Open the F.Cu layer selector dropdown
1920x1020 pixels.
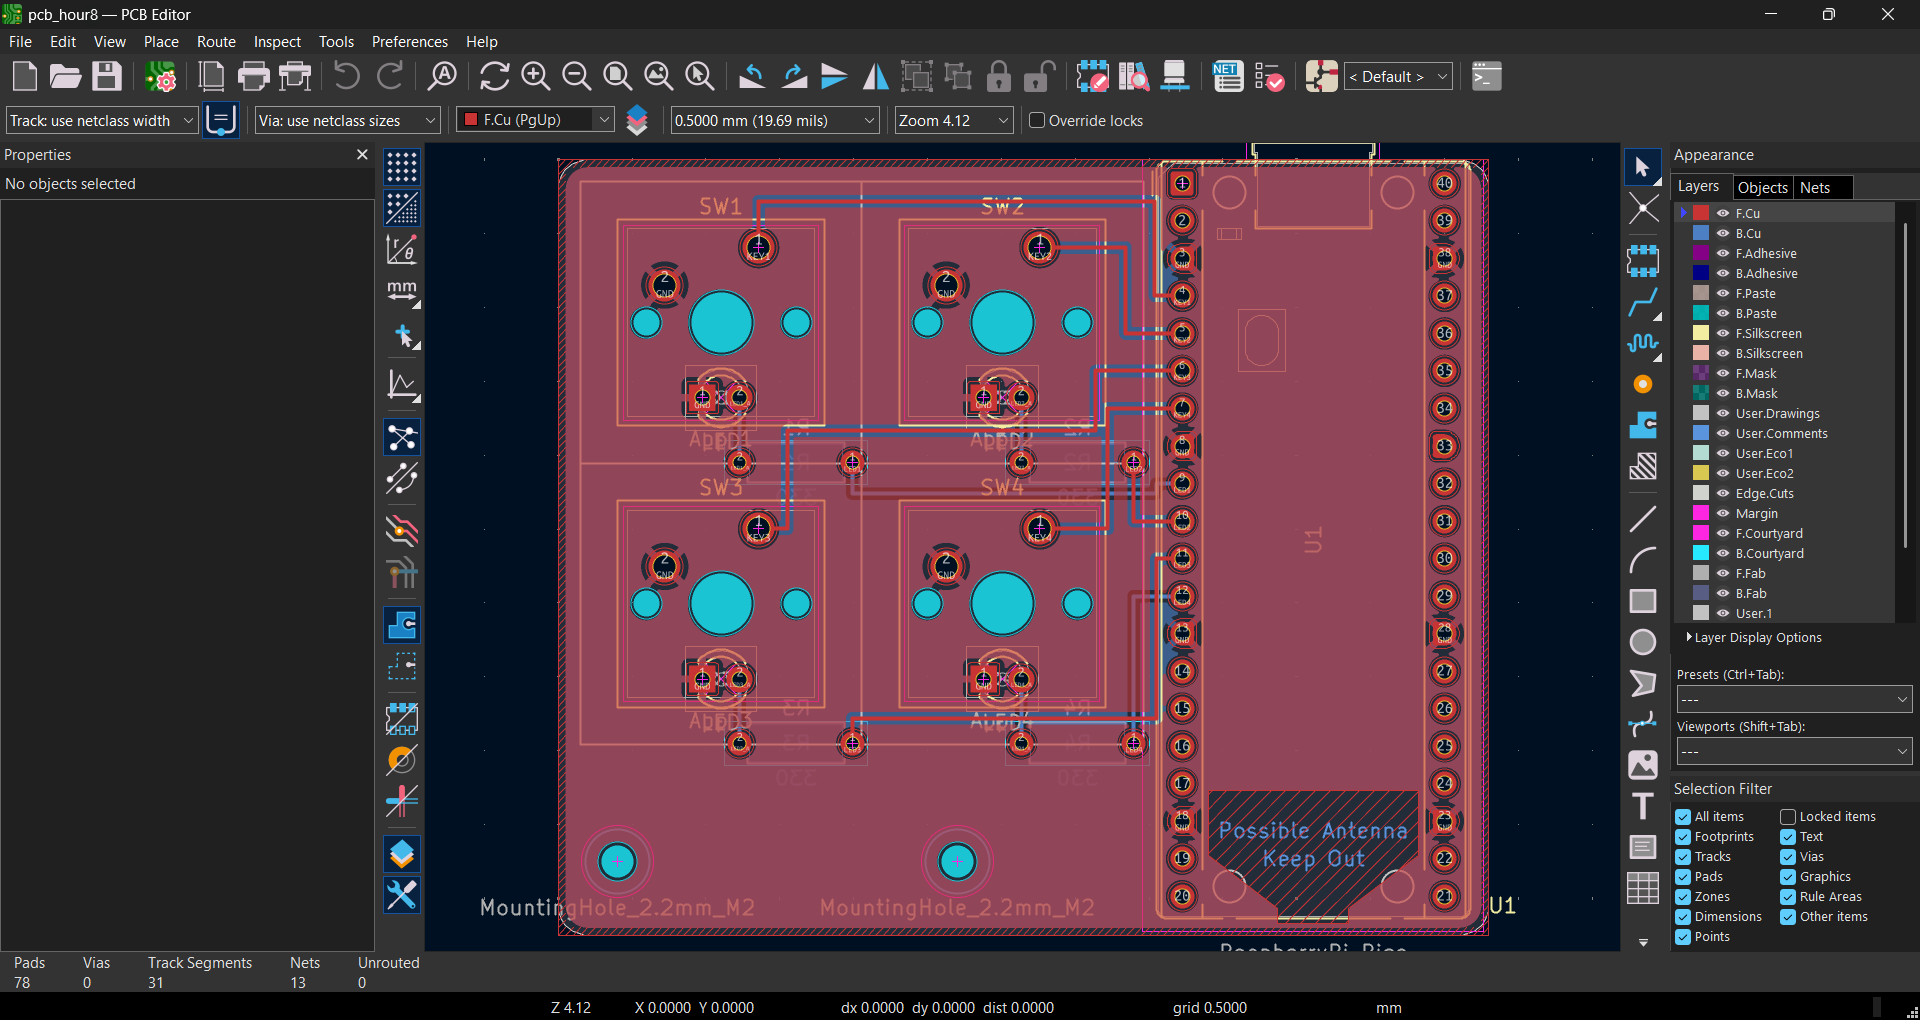[535, 120]
